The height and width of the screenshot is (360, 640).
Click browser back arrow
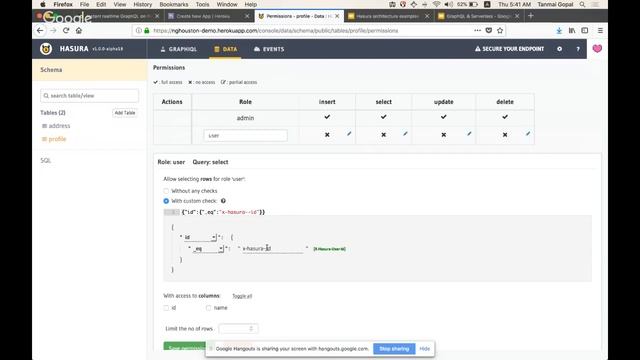[x=40, y=31]
